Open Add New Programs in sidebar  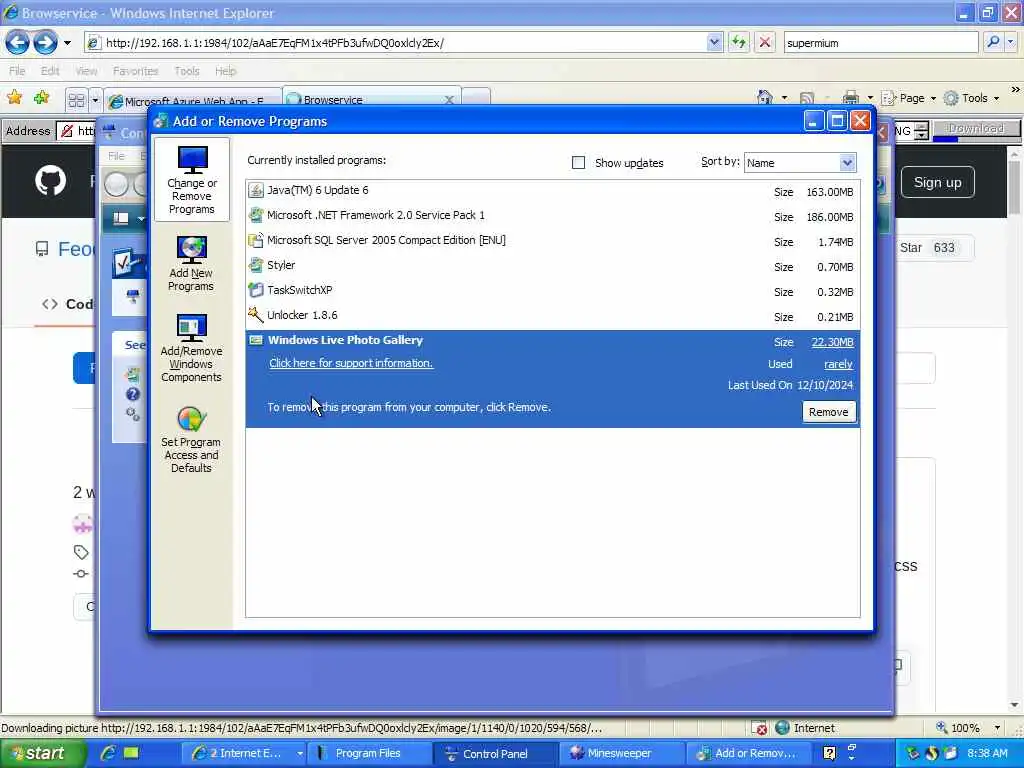191,263
